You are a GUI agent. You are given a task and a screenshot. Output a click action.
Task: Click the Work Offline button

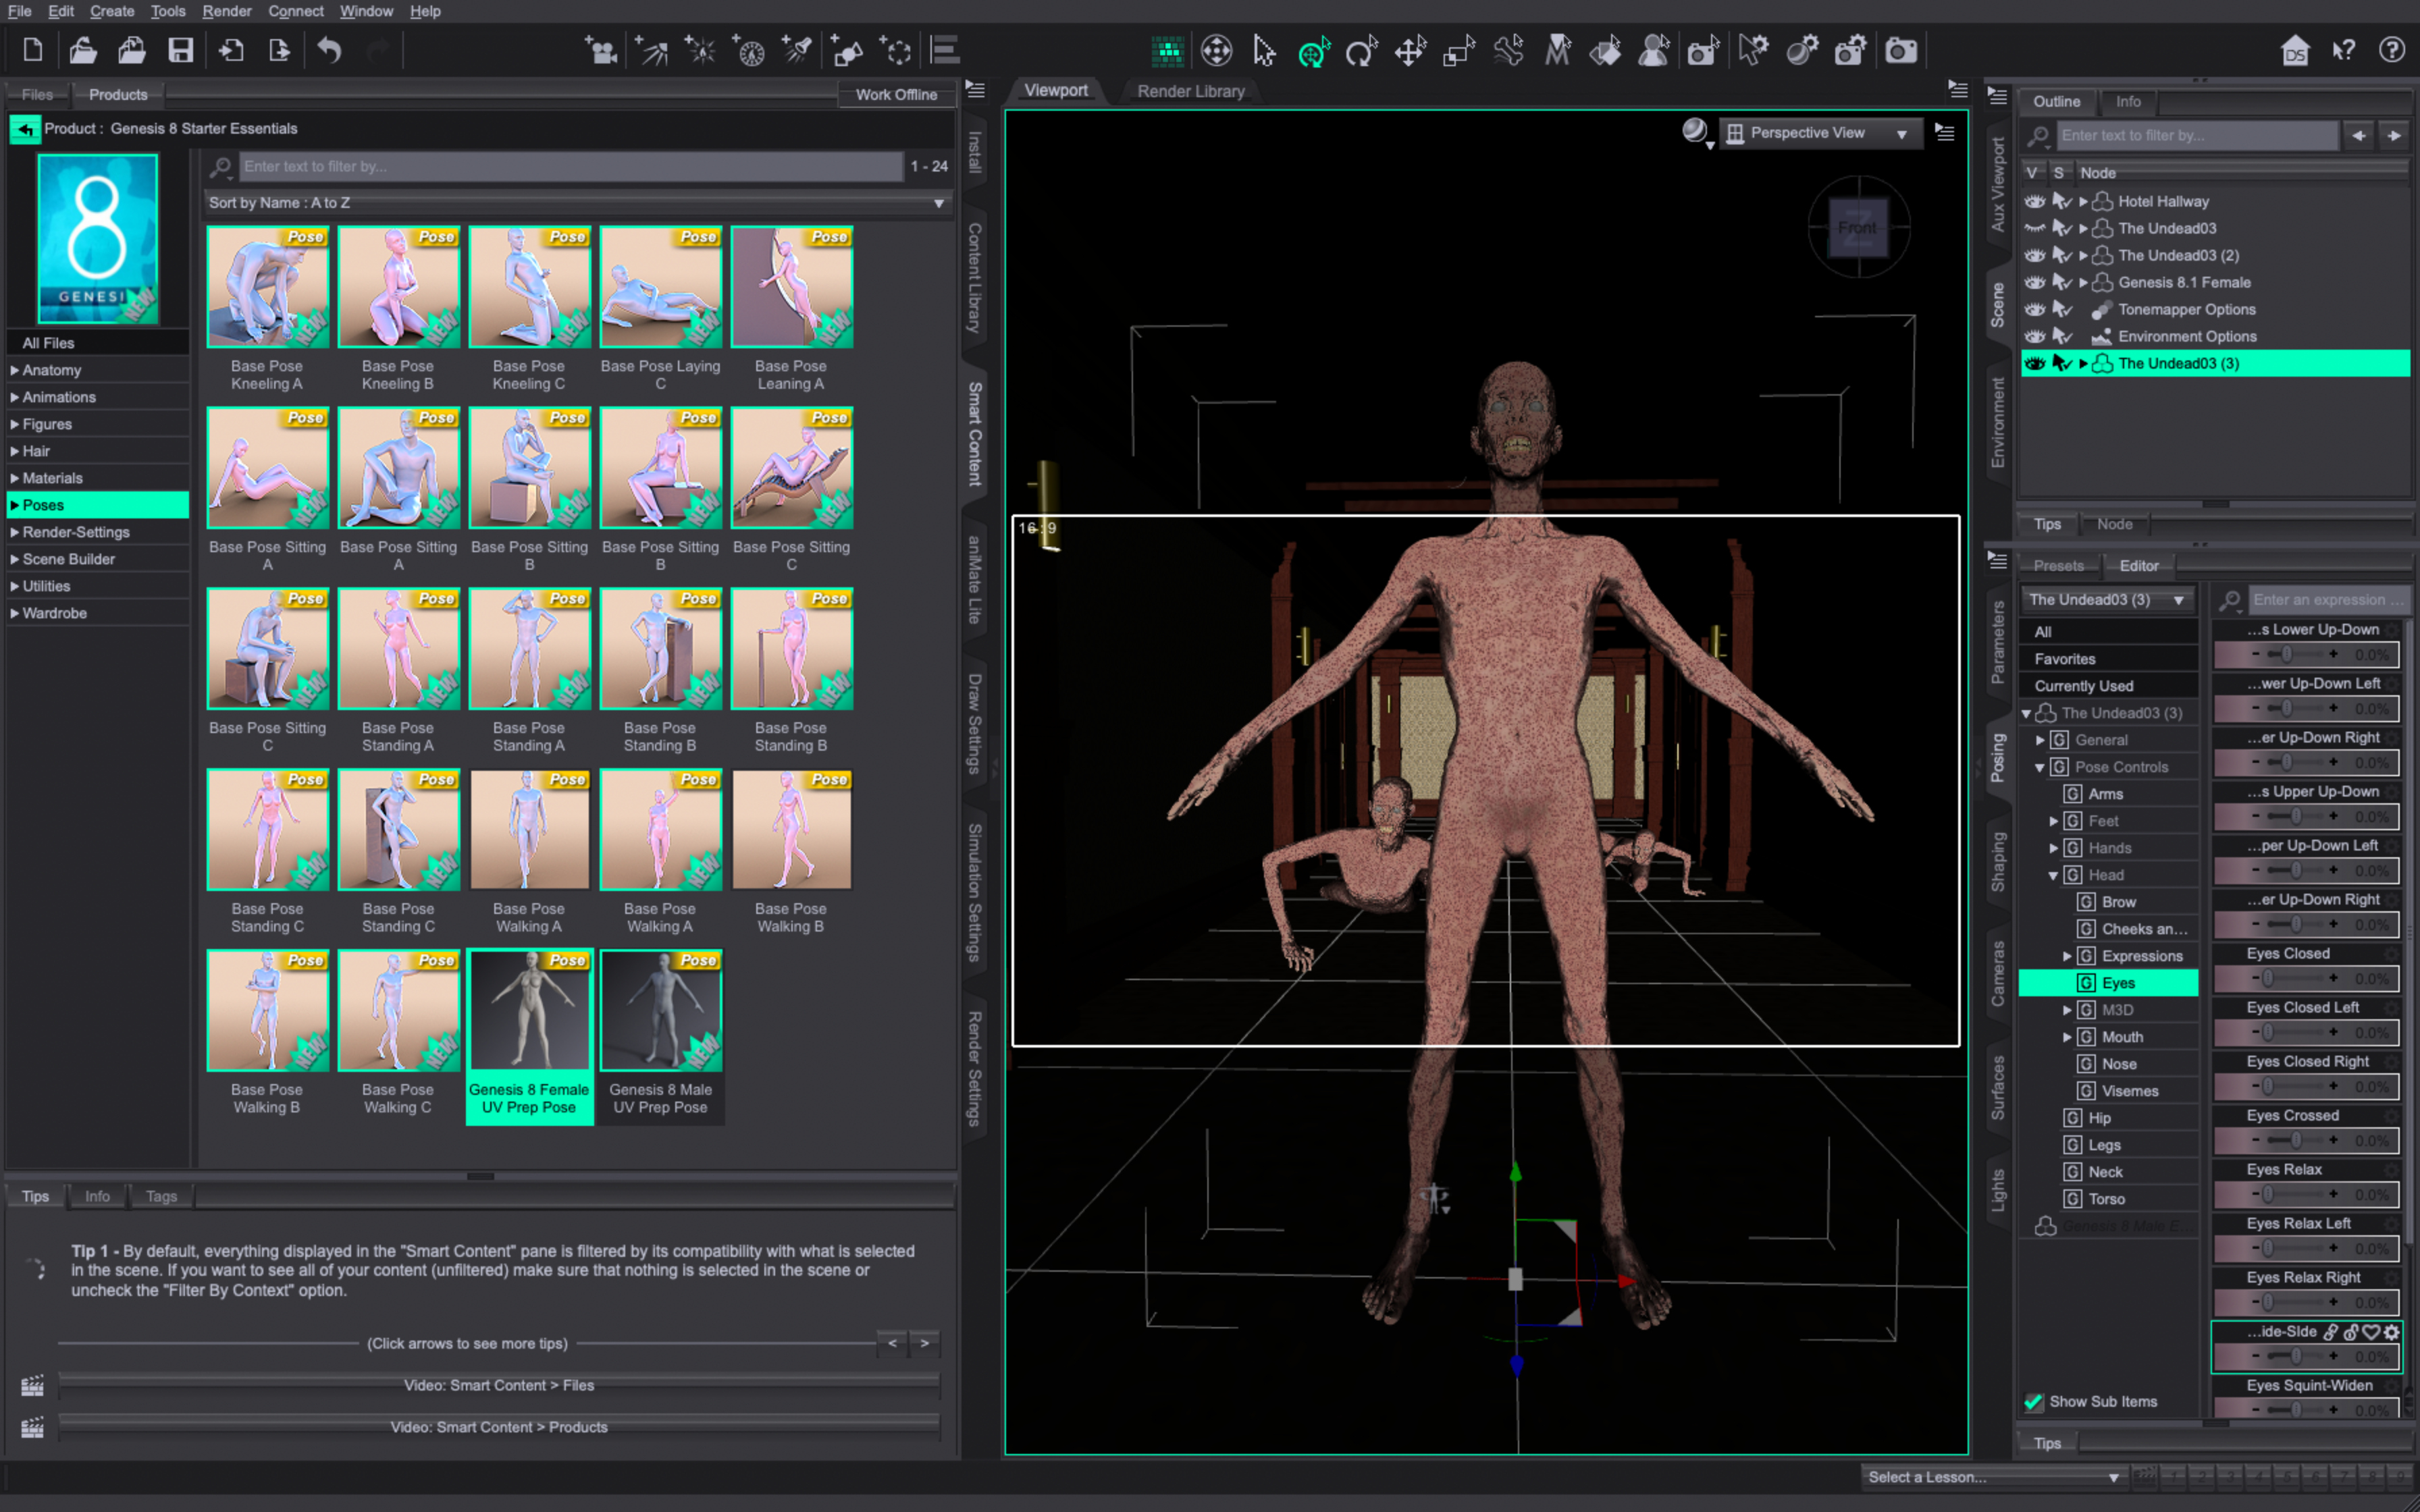pyautogui.click(x=896, y=94)
